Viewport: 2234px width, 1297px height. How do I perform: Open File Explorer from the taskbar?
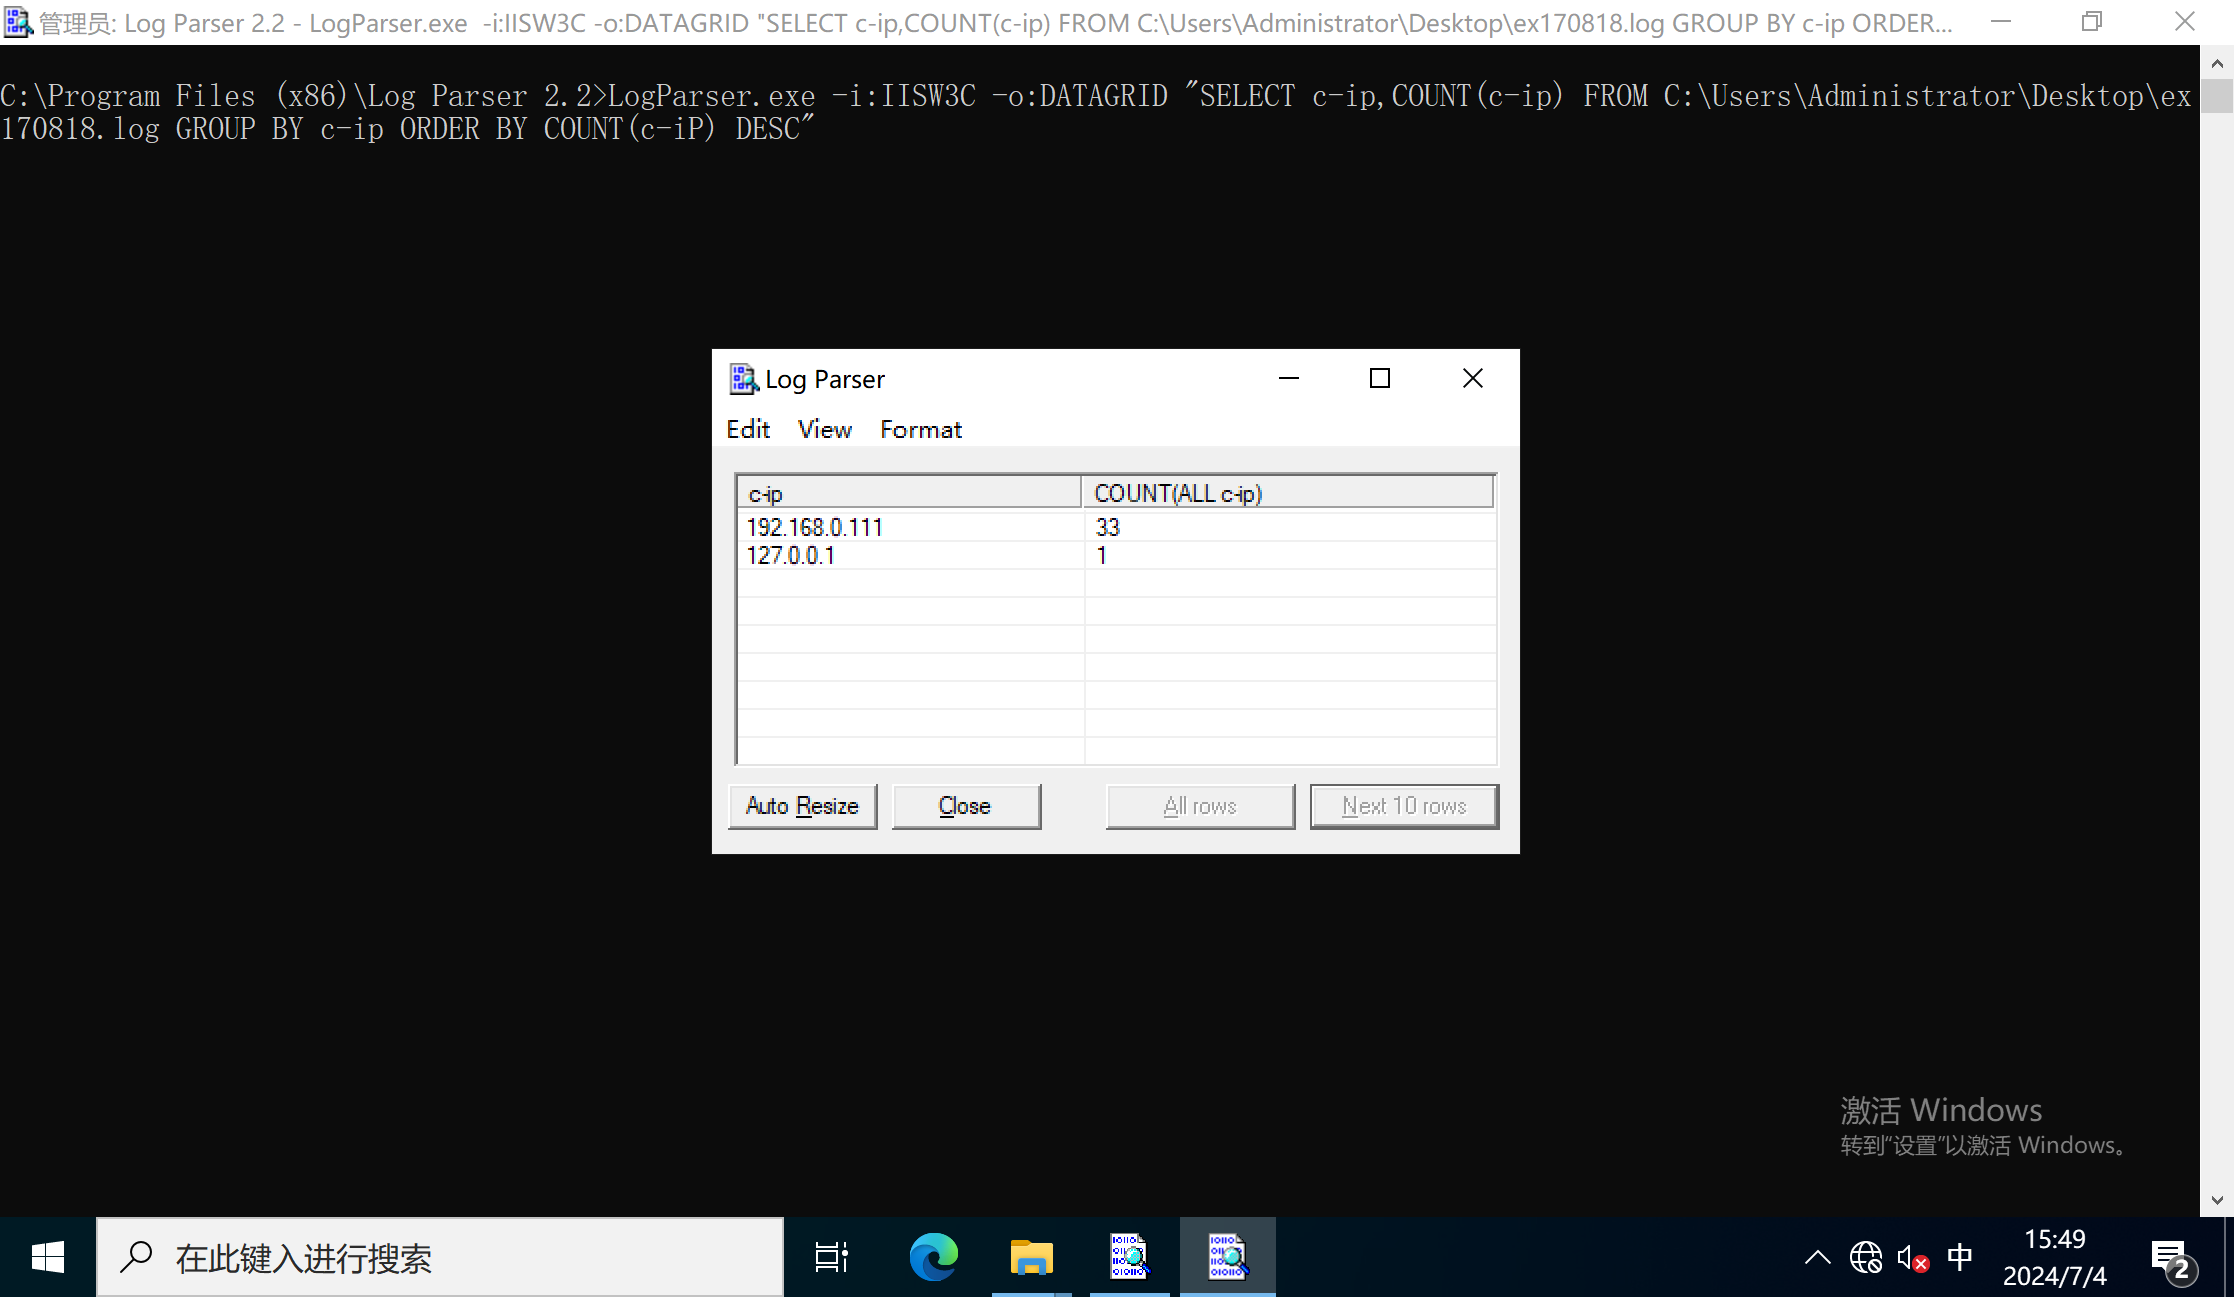[x=1032, y=1257]
